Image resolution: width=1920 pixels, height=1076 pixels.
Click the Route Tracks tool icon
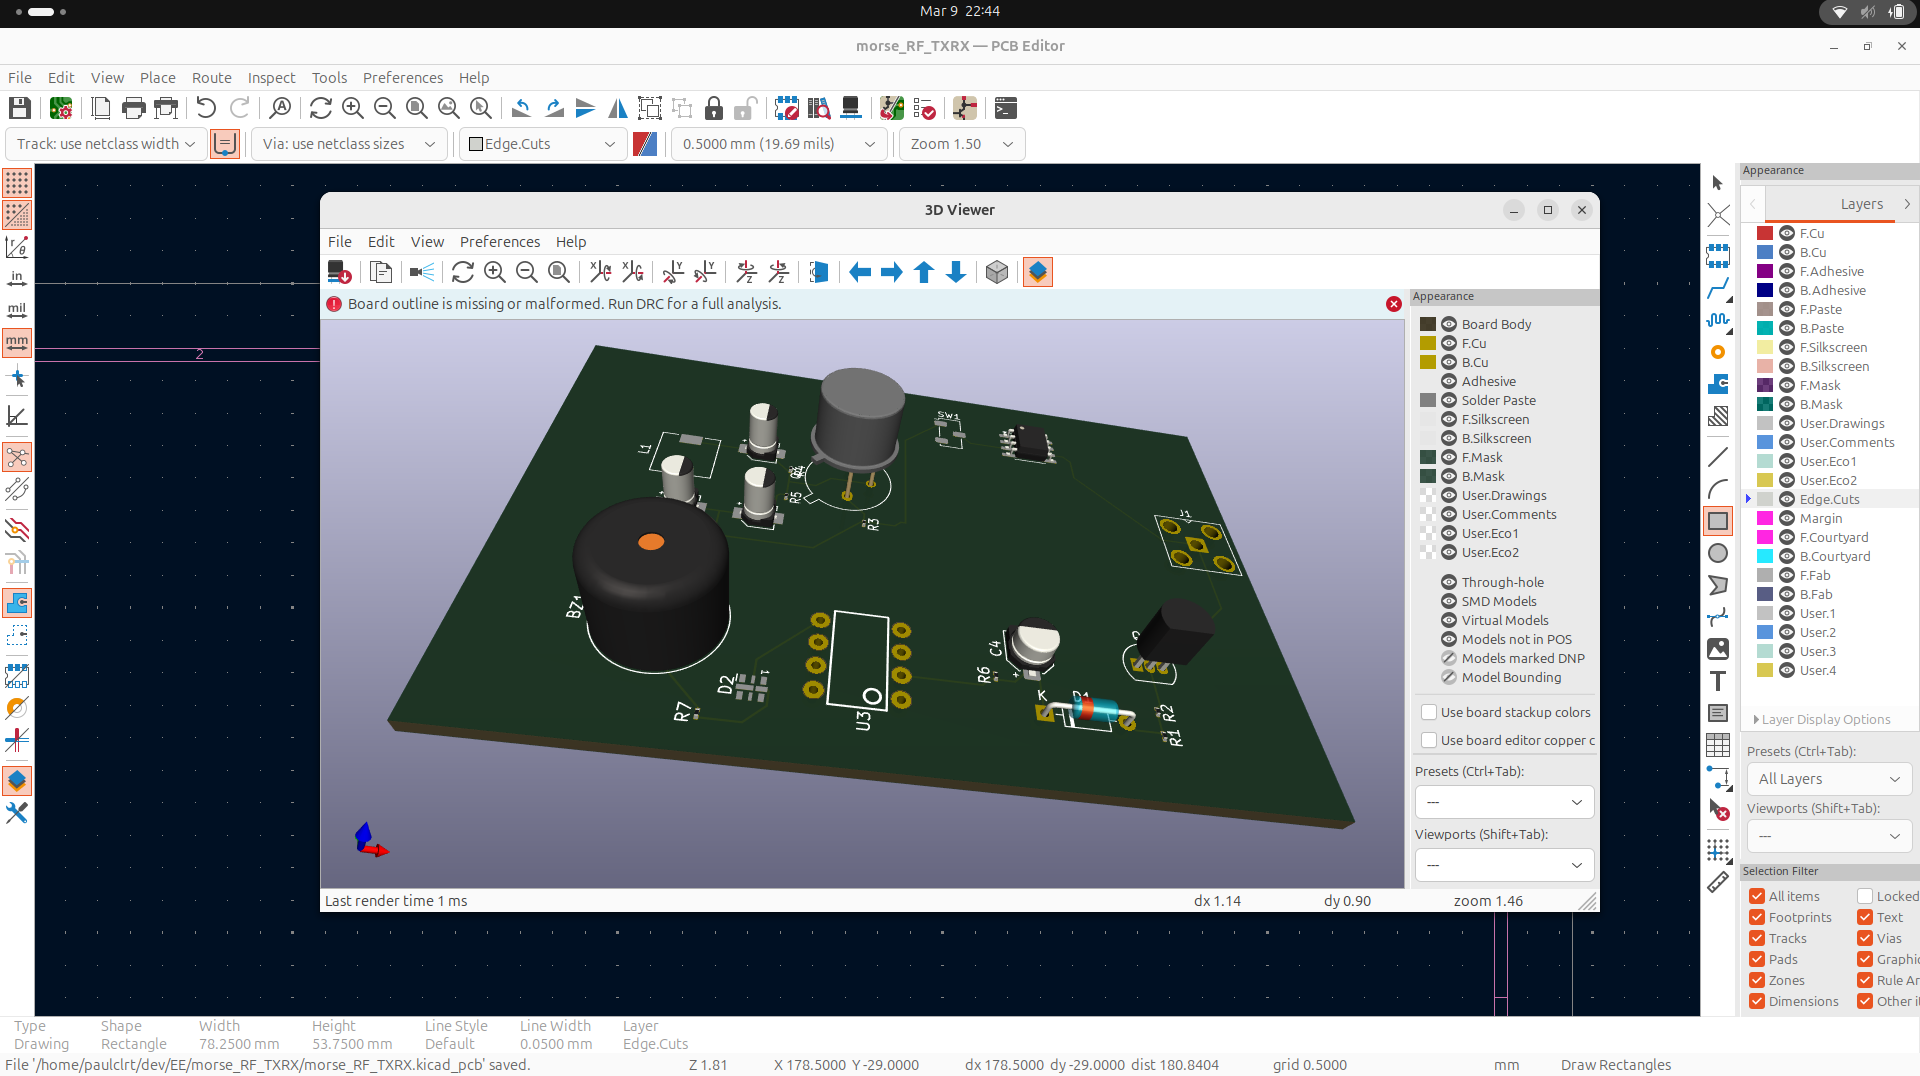(x=1718, y=290)
